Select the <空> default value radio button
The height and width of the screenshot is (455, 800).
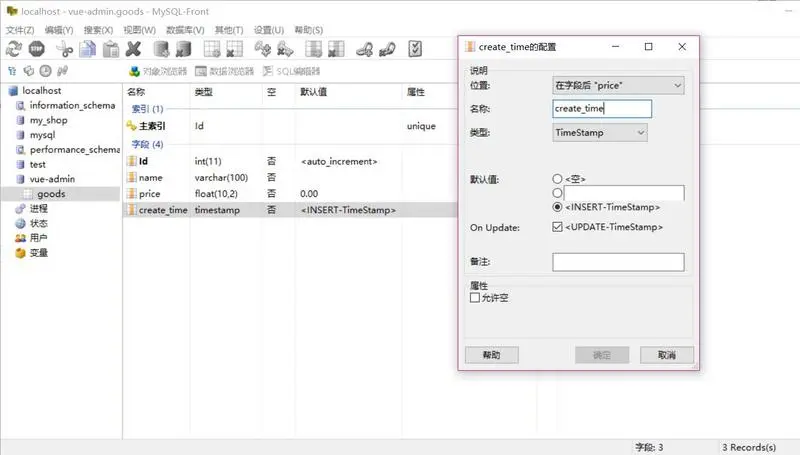[x=557, y=179]
